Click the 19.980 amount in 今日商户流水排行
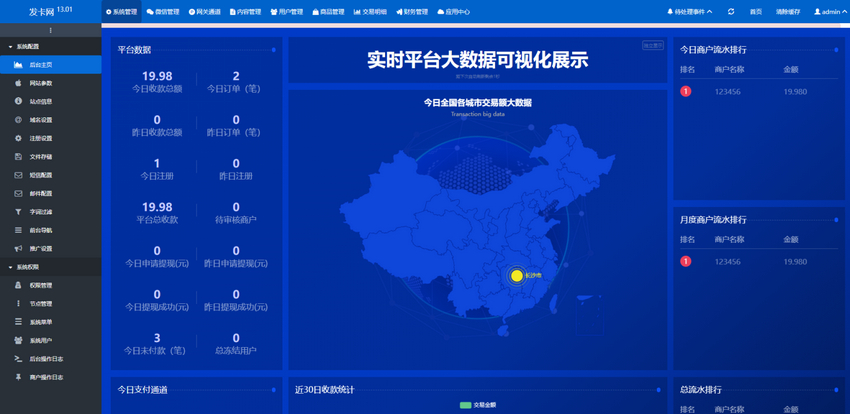850x414 pixels. 795,92
